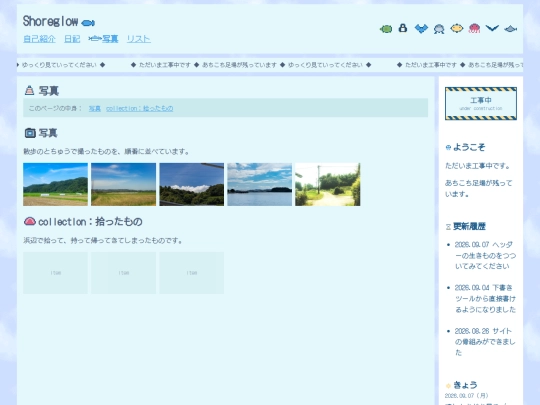This screenshot has height=405, width=540.
Task: Open photo of rice field under blue sky
Action: [x=124, y=184]
